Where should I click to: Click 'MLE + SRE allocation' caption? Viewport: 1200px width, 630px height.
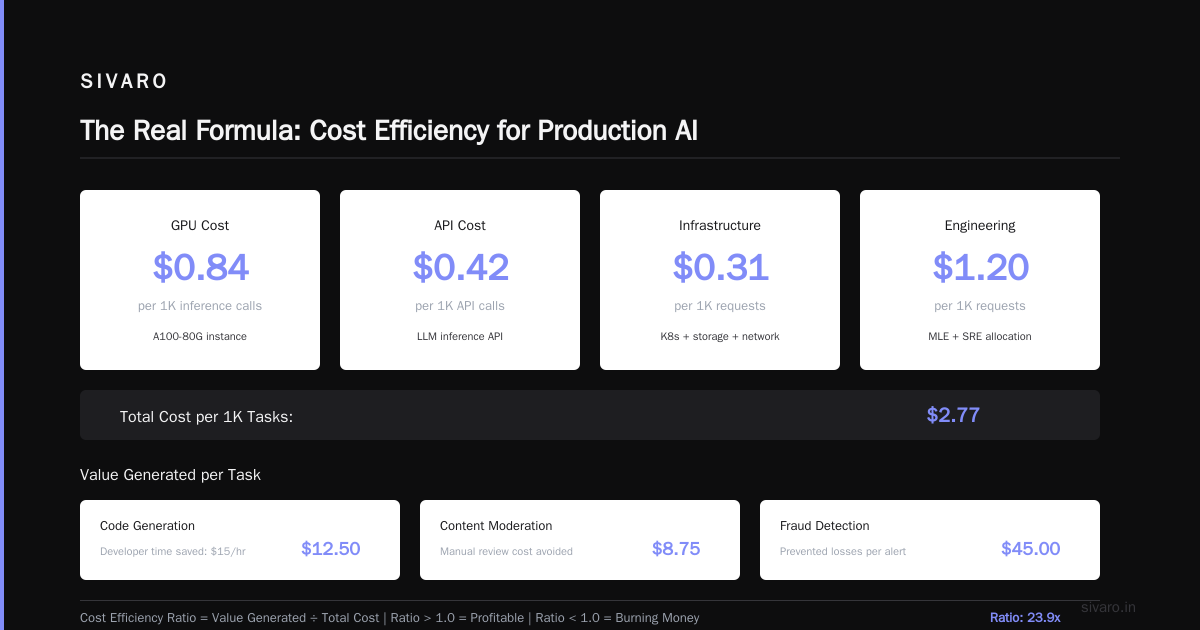[x=980, y=337]
